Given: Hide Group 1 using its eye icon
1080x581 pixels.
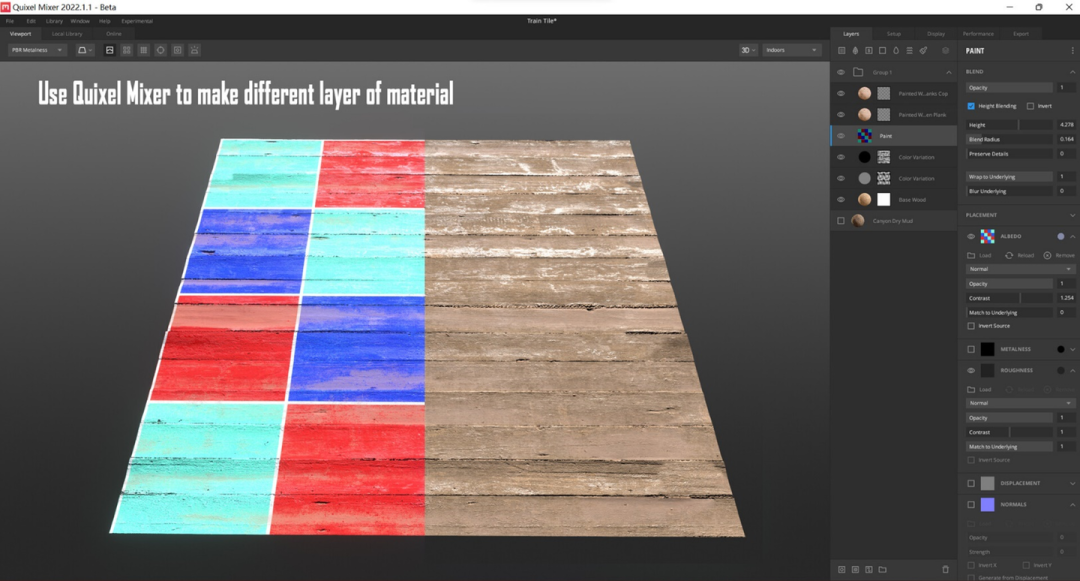Looking at the screenshot, I should (x=841, y=72).
